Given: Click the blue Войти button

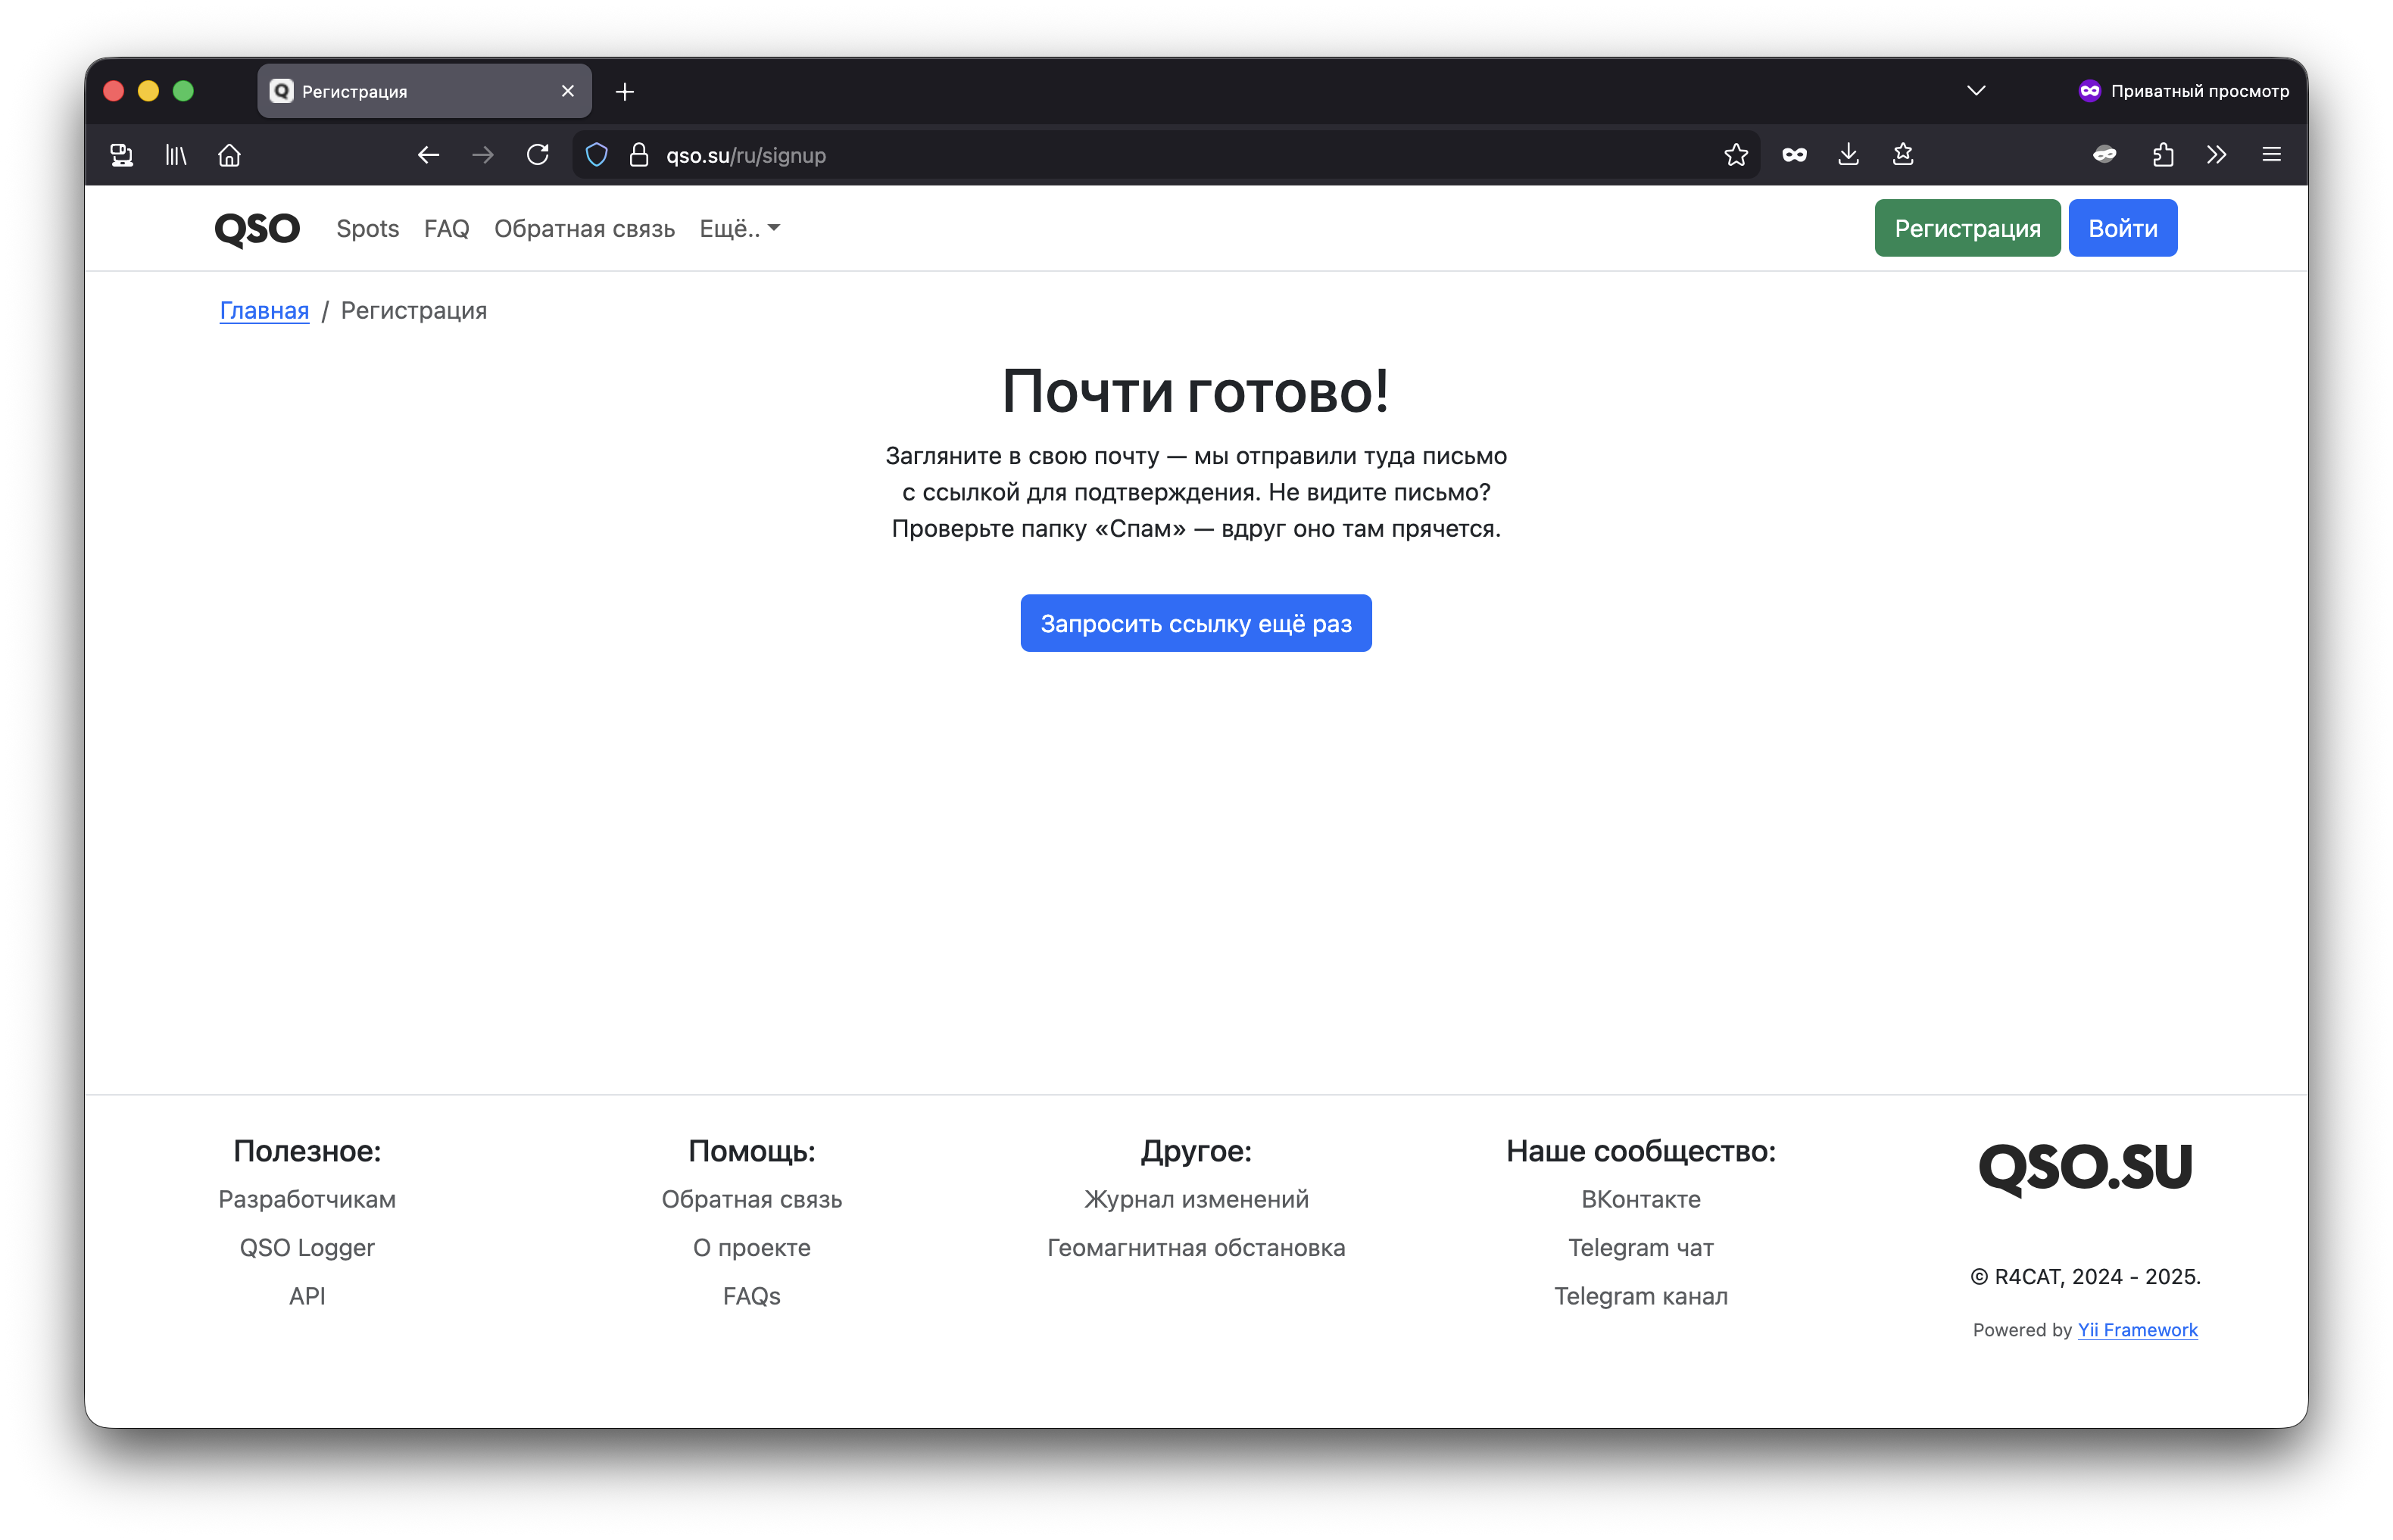Looking at the screenshot, I should coord(2122,229).
